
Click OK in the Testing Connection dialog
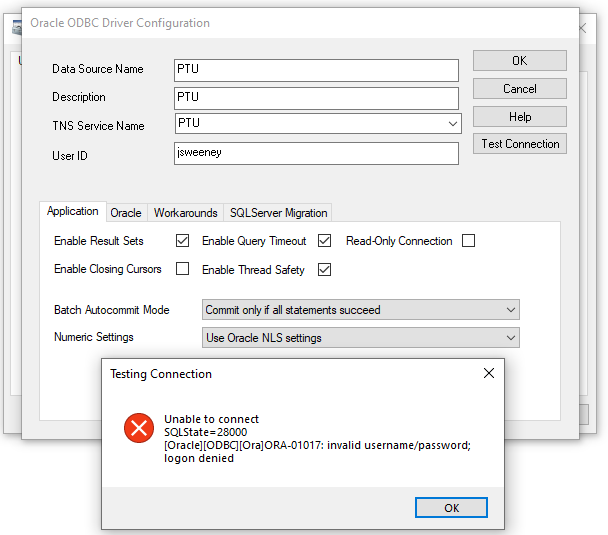(451, 508)
